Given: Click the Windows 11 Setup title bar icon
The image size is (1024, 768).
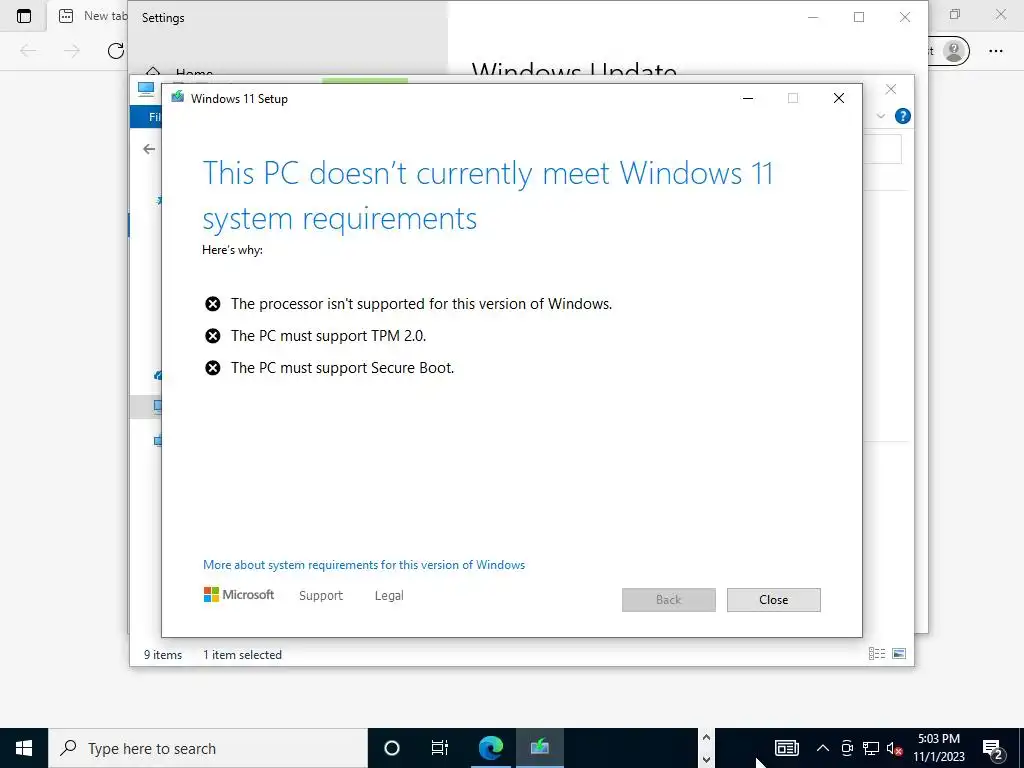Looking at the screenshot, I should pos(177,97).
